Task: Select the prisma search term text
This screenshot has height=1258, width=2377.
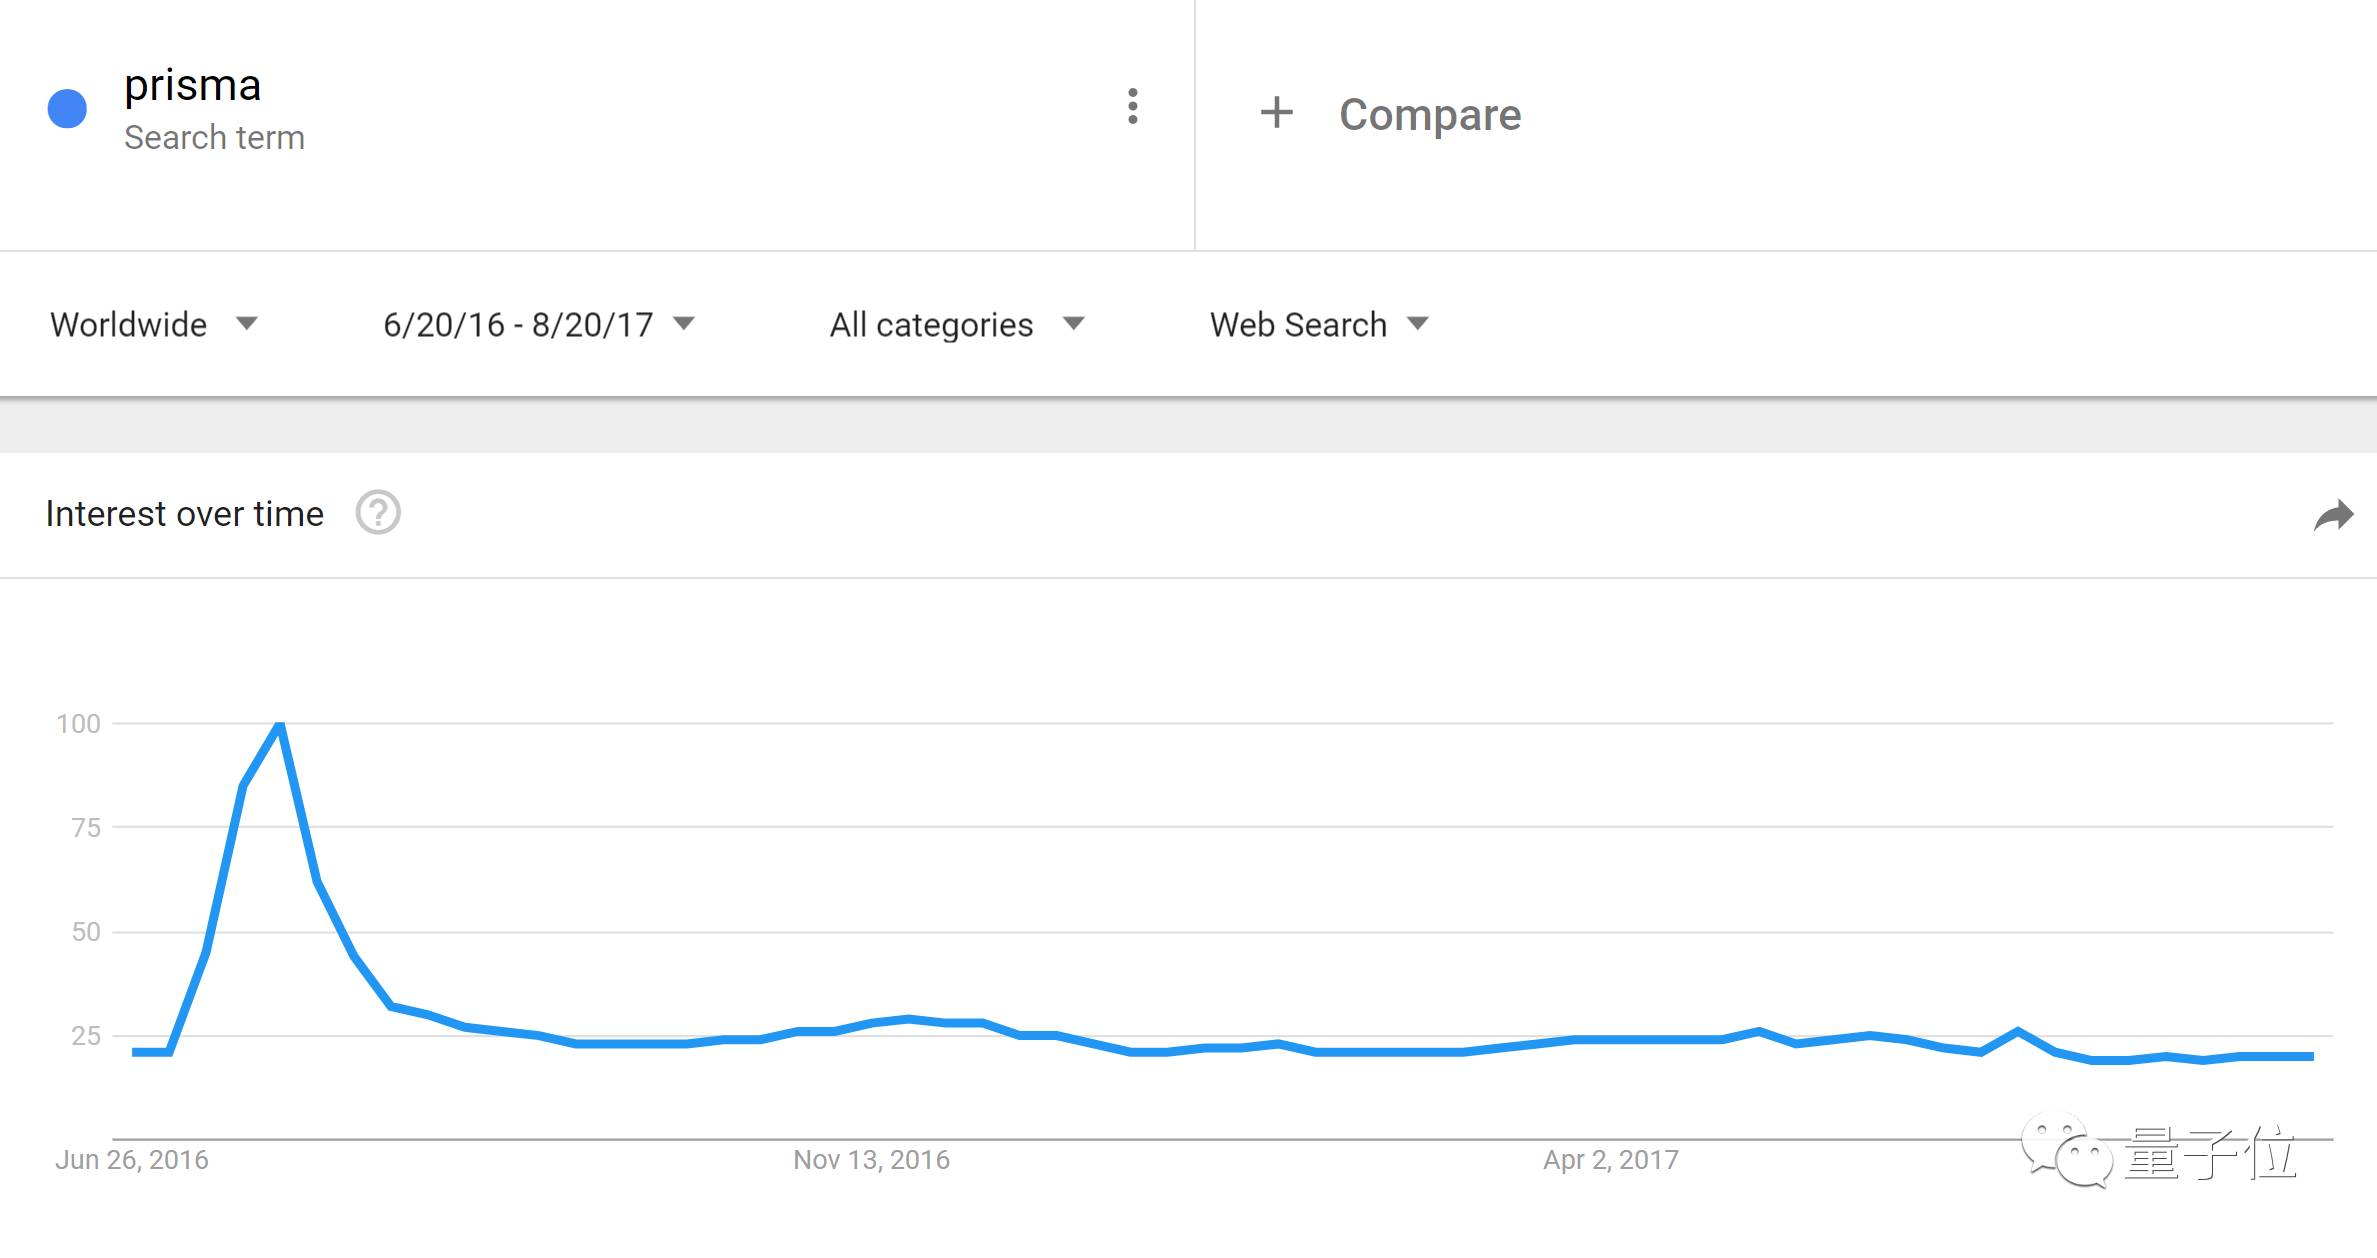Action: (192, 86)
